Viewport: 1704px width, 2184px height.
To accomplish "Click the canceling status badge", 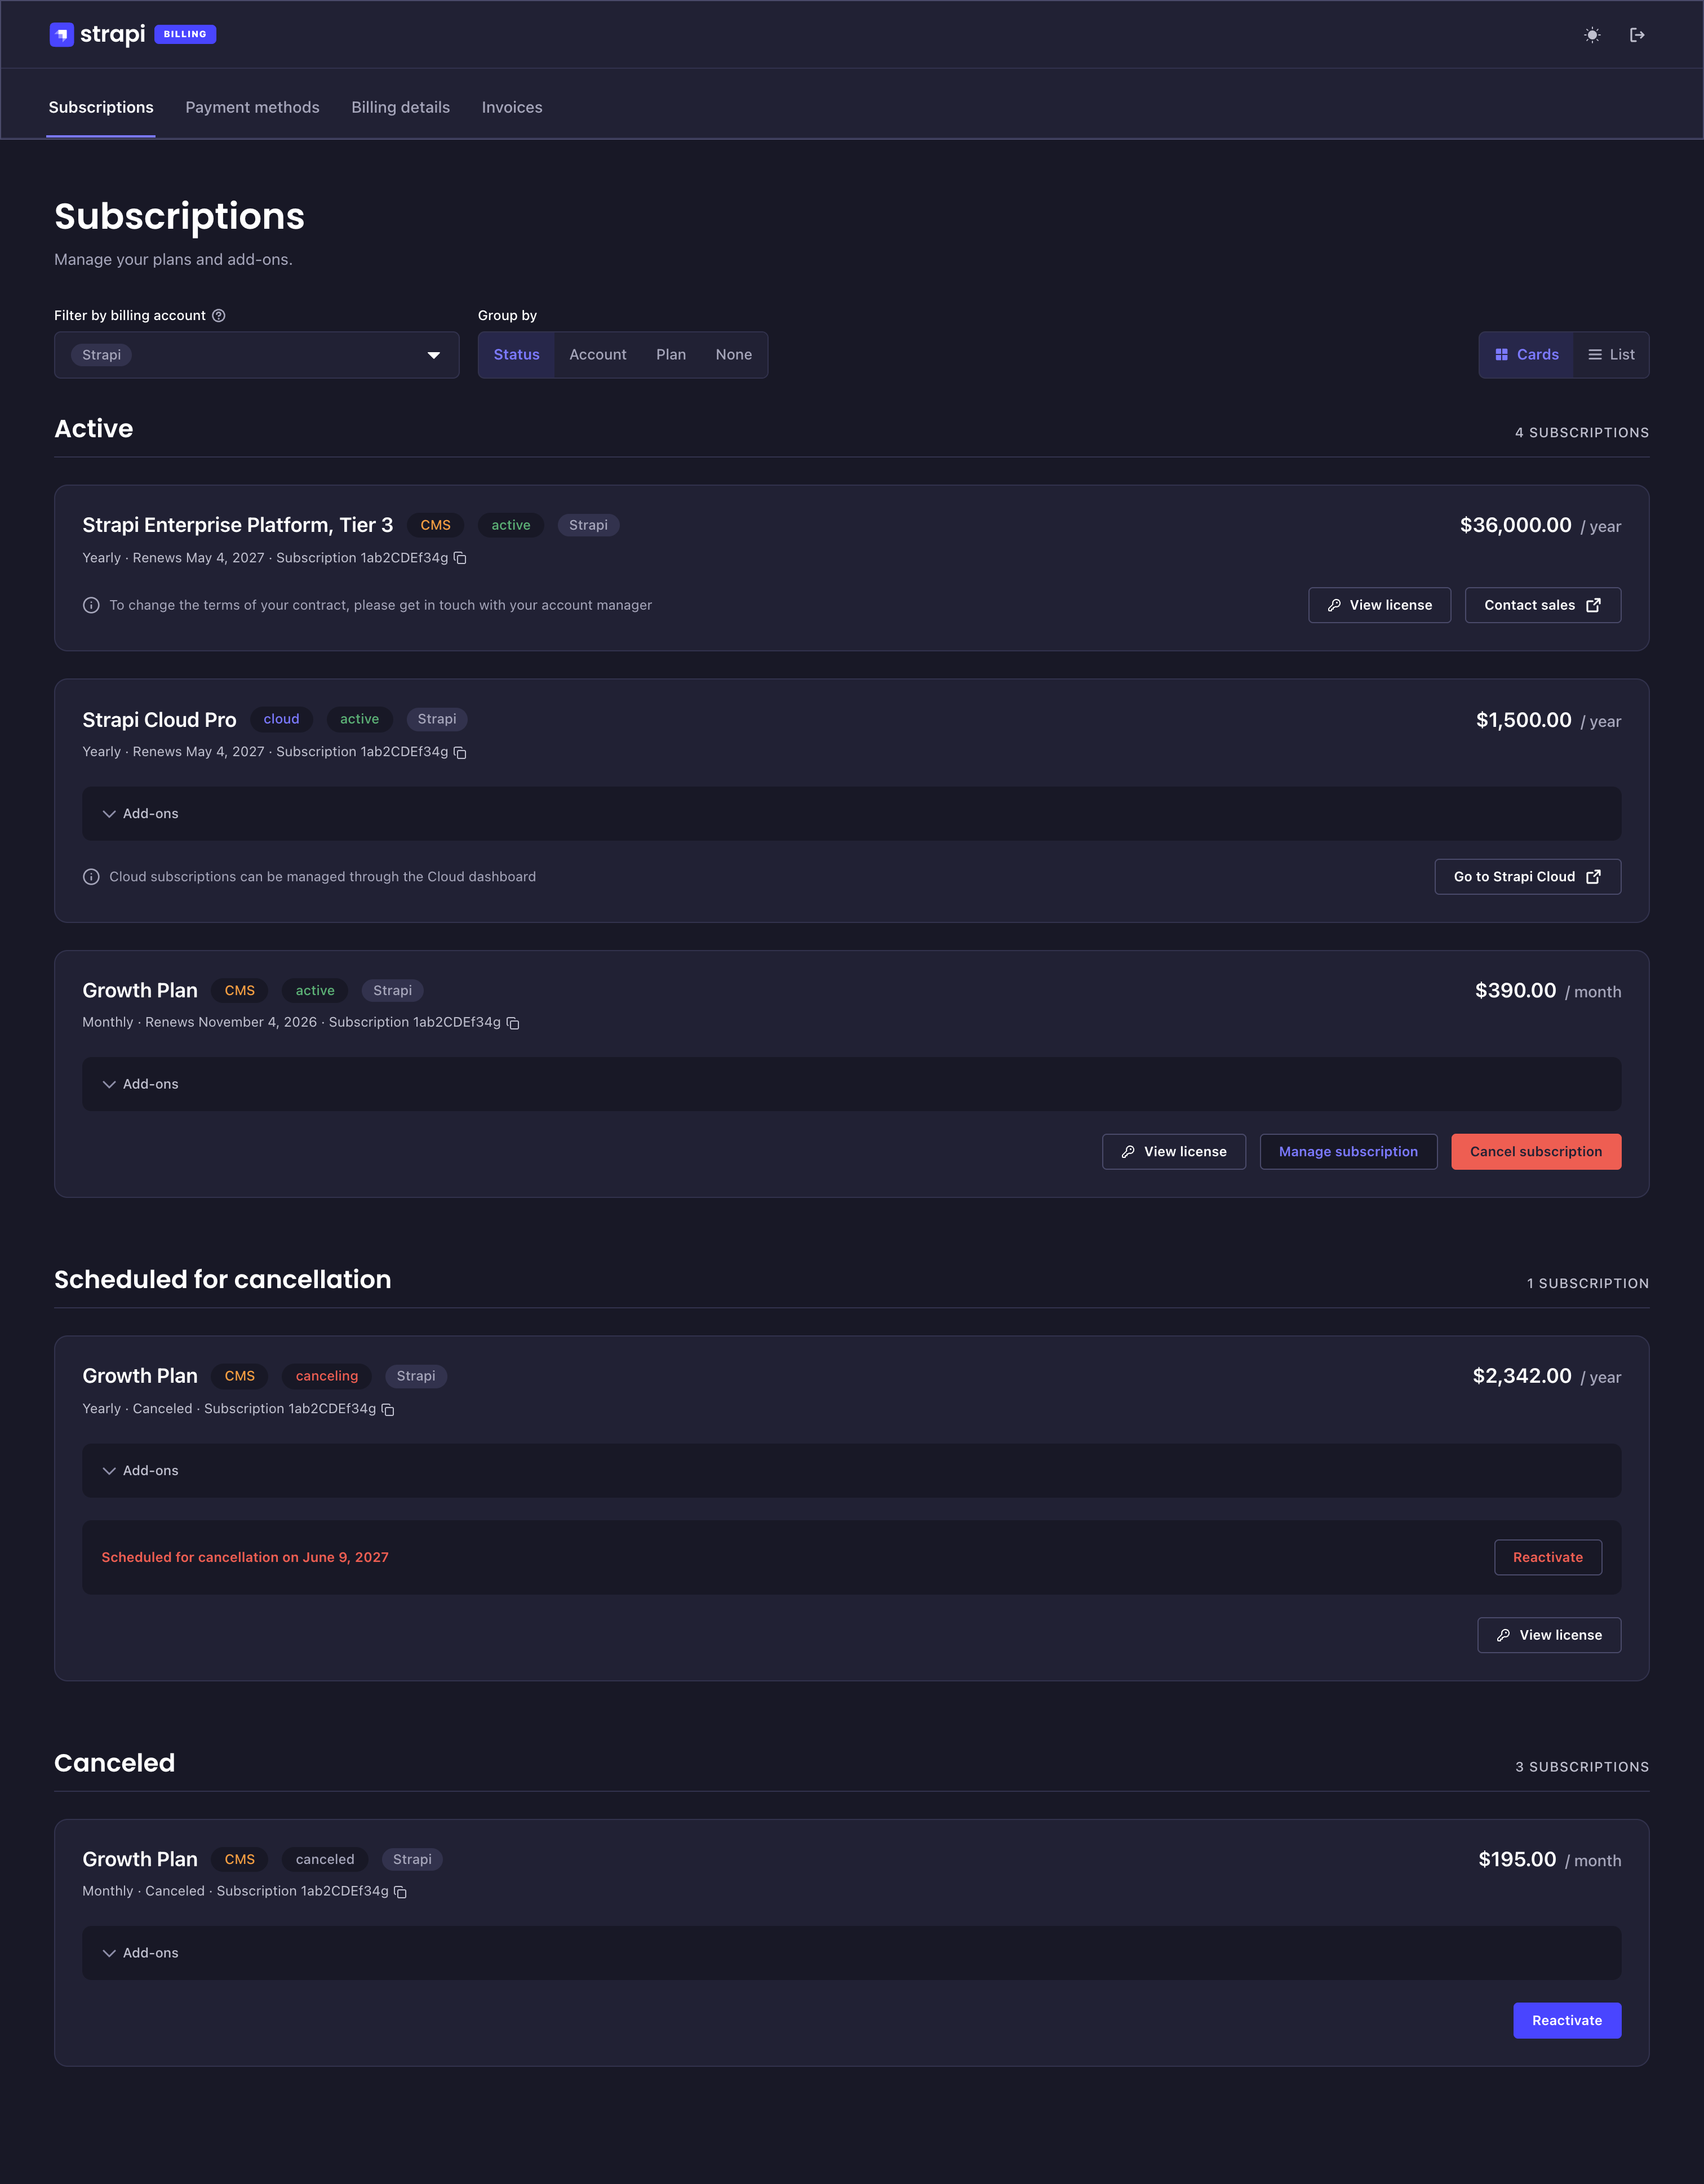I will click(x=327, y=1376).
